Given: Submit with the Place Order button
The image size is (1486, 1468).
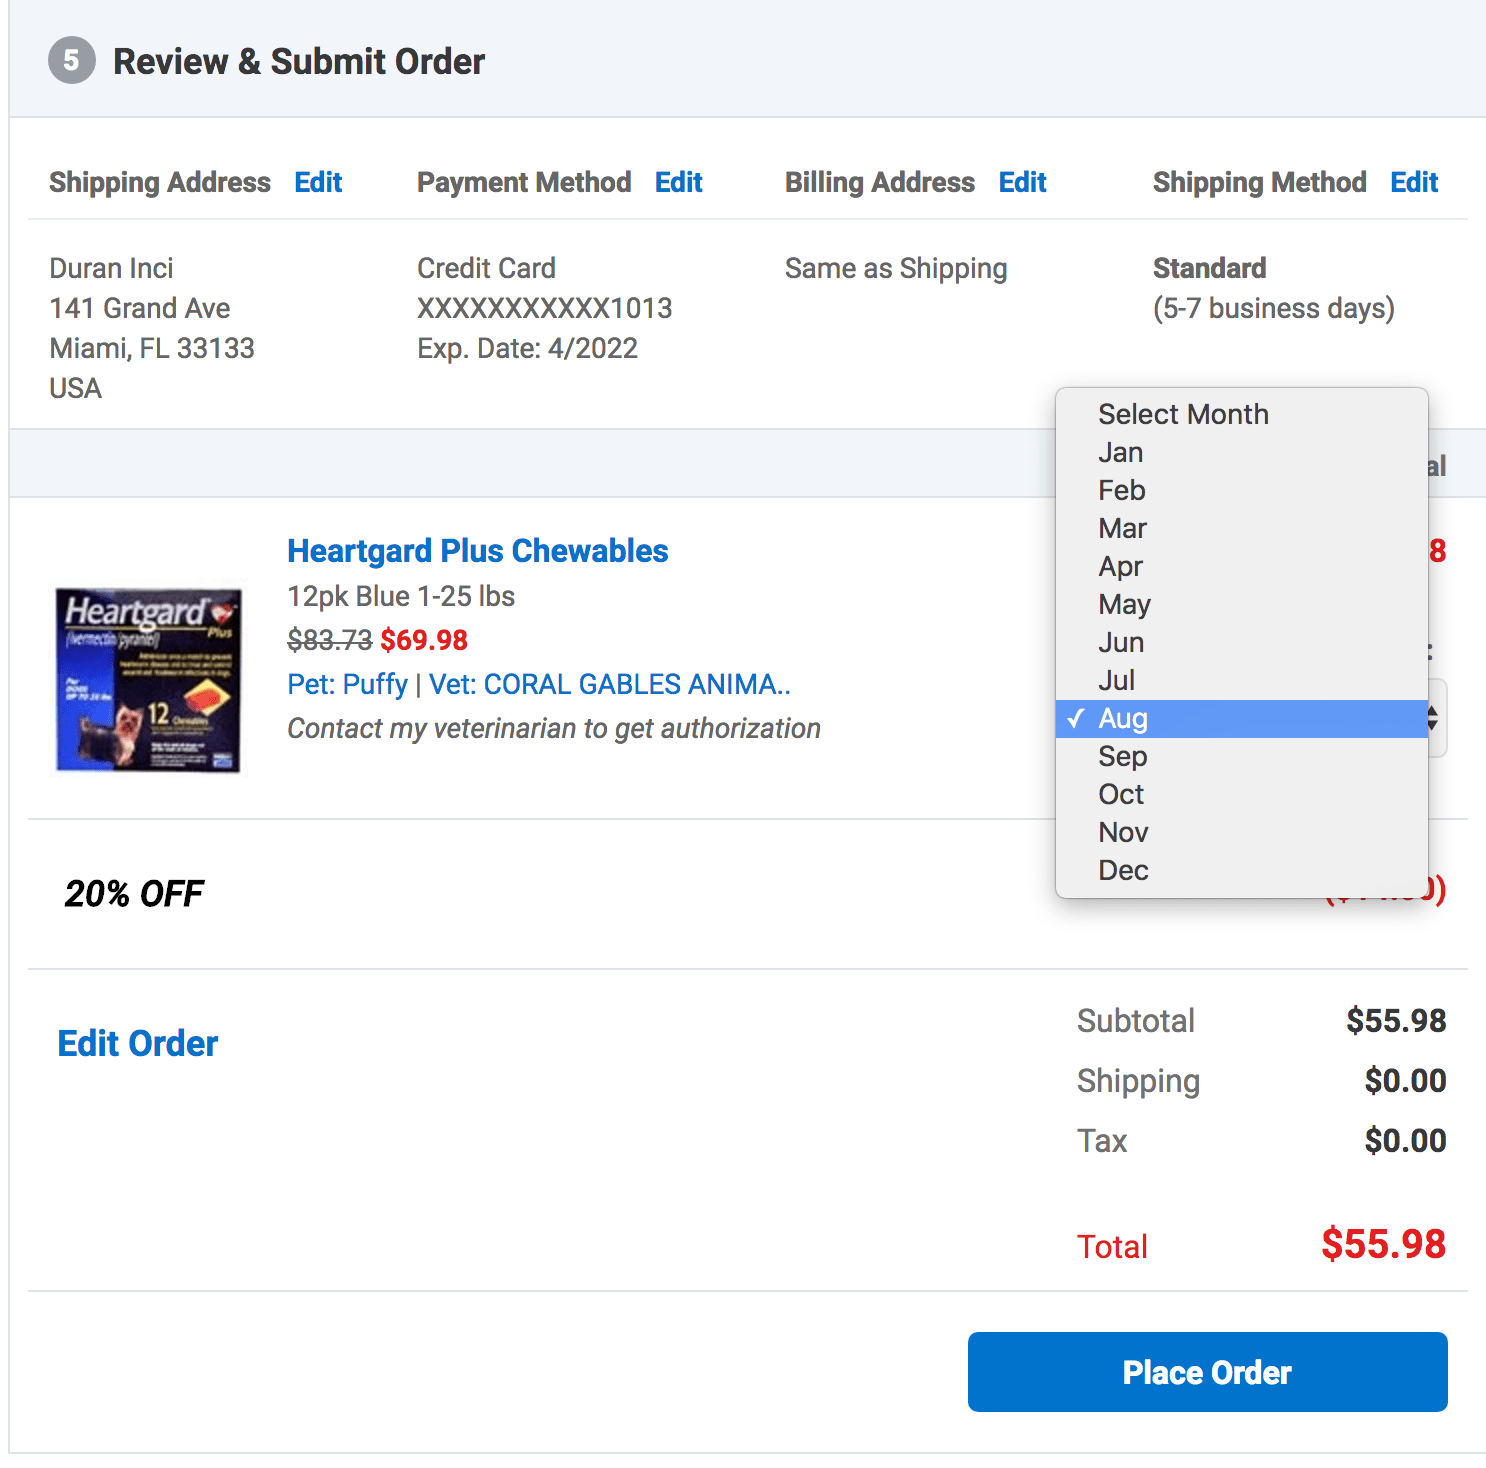Looking at the screenshot, I should tap(1207, 1372).
